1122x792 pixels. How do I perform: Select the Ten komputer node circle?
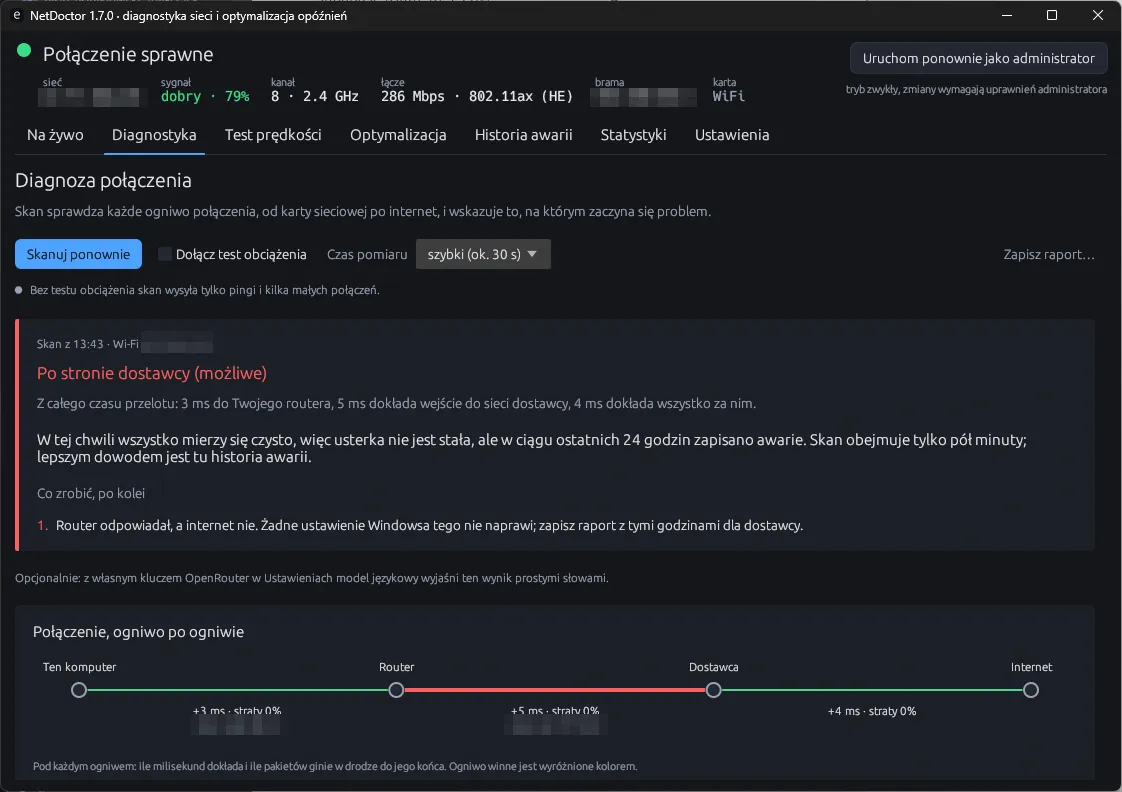[79, 690]
